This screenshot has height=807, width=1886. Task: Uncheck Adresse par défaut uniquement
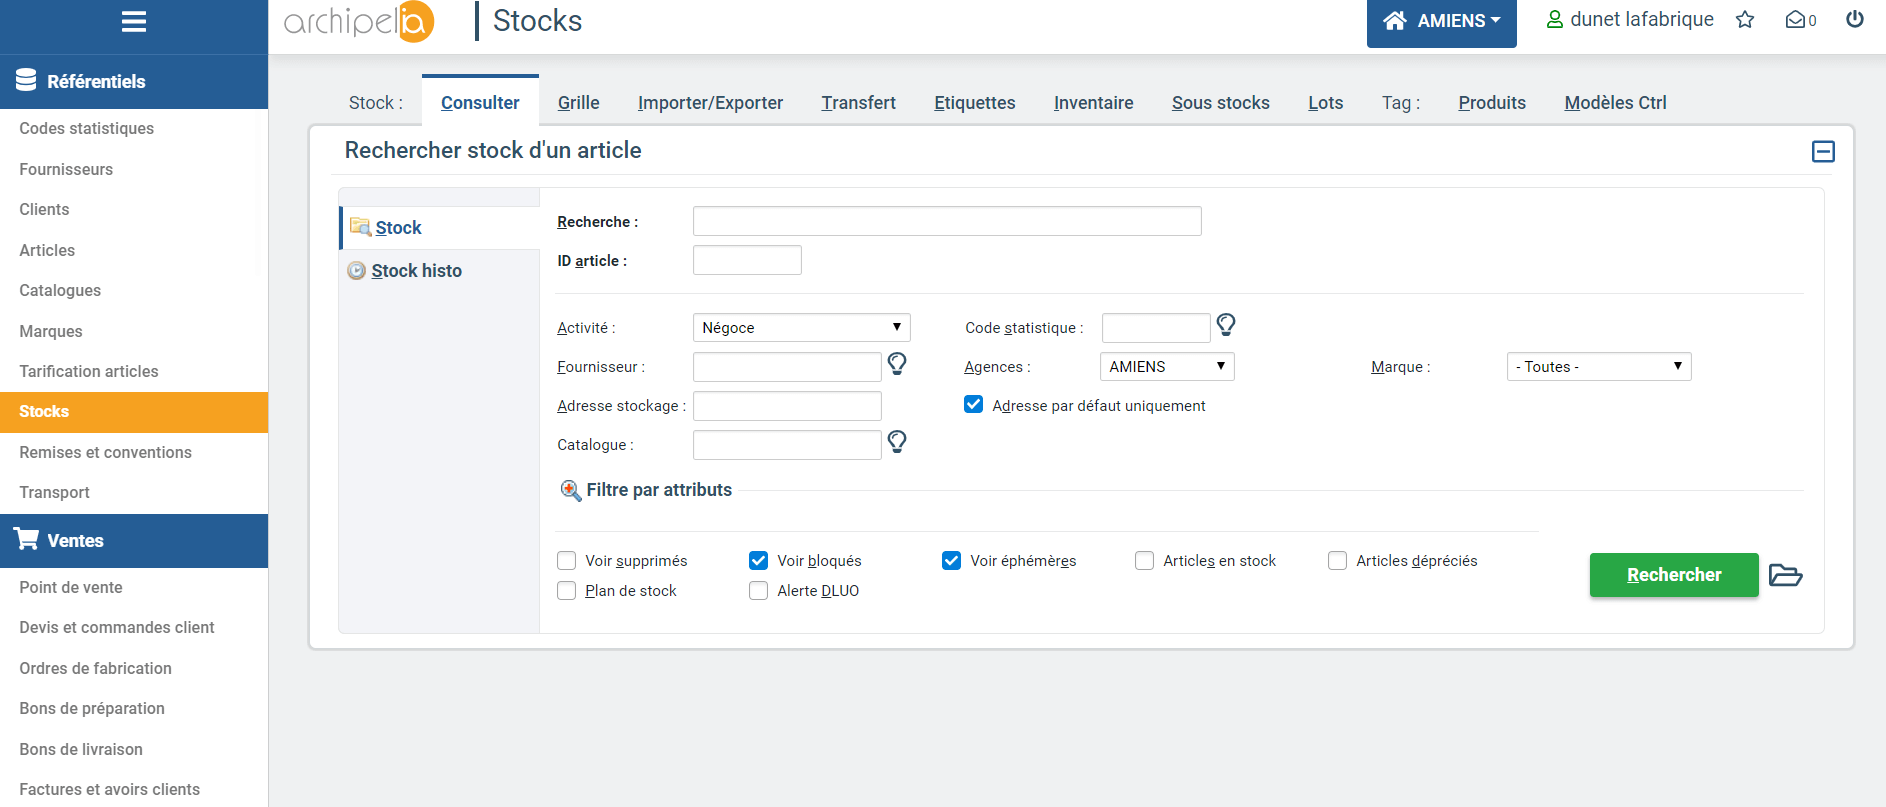(973, 405)
